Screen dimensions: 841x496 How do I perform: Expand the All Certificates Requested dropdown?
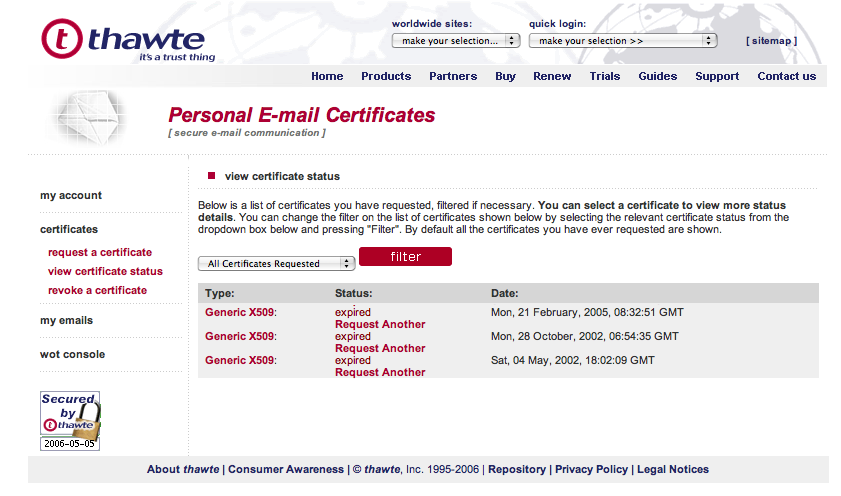276,264
